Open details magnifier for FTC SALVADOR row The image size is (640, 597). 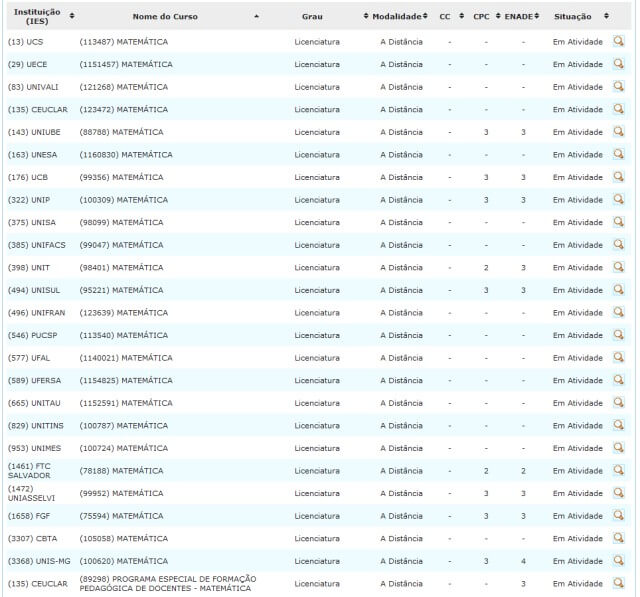(x=618, y=470)
